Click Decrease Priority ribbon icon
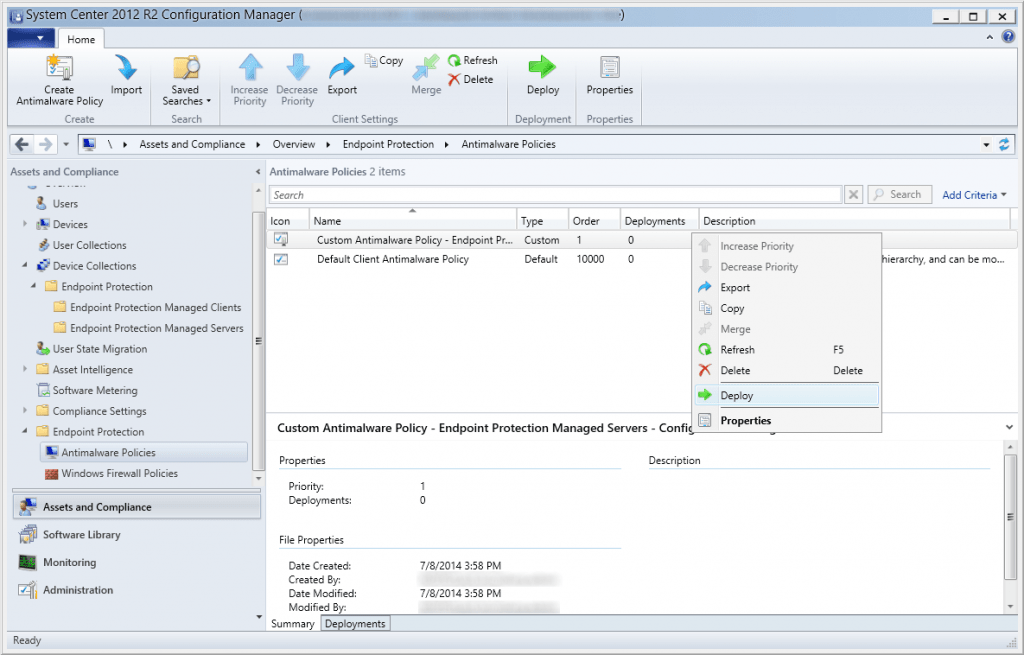The height and width of the screenshot is (655, 1024). 297,68
